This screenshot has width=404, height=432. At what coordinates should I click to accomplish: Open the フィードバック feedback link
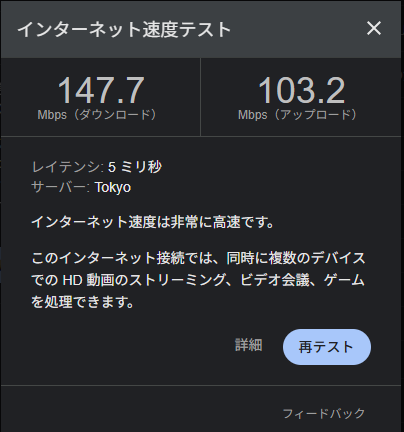(324, 414)
